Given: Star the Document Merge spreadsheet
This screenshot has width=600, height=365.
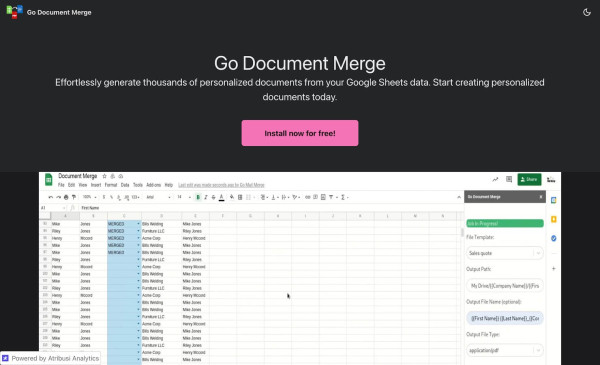Looking at the screenshot, I should [x=104, y=176].
